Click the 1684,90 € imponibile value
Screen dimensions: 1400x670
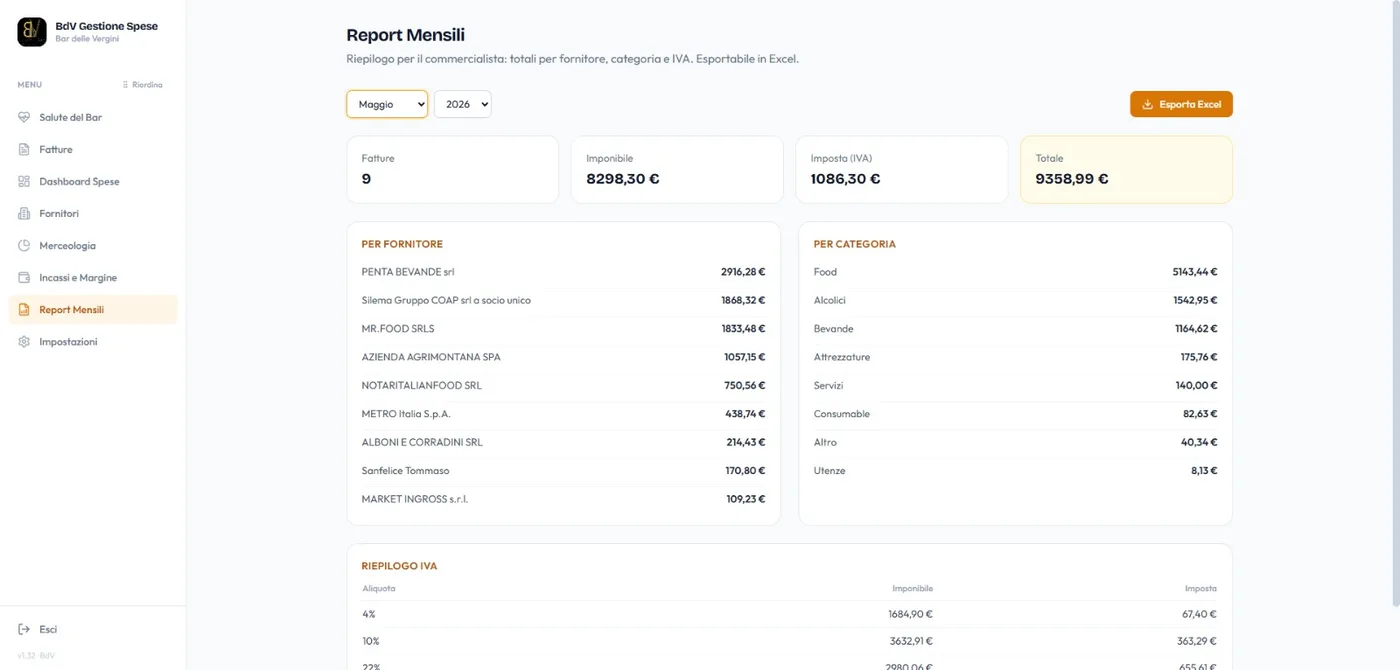(x=910, y=614)
